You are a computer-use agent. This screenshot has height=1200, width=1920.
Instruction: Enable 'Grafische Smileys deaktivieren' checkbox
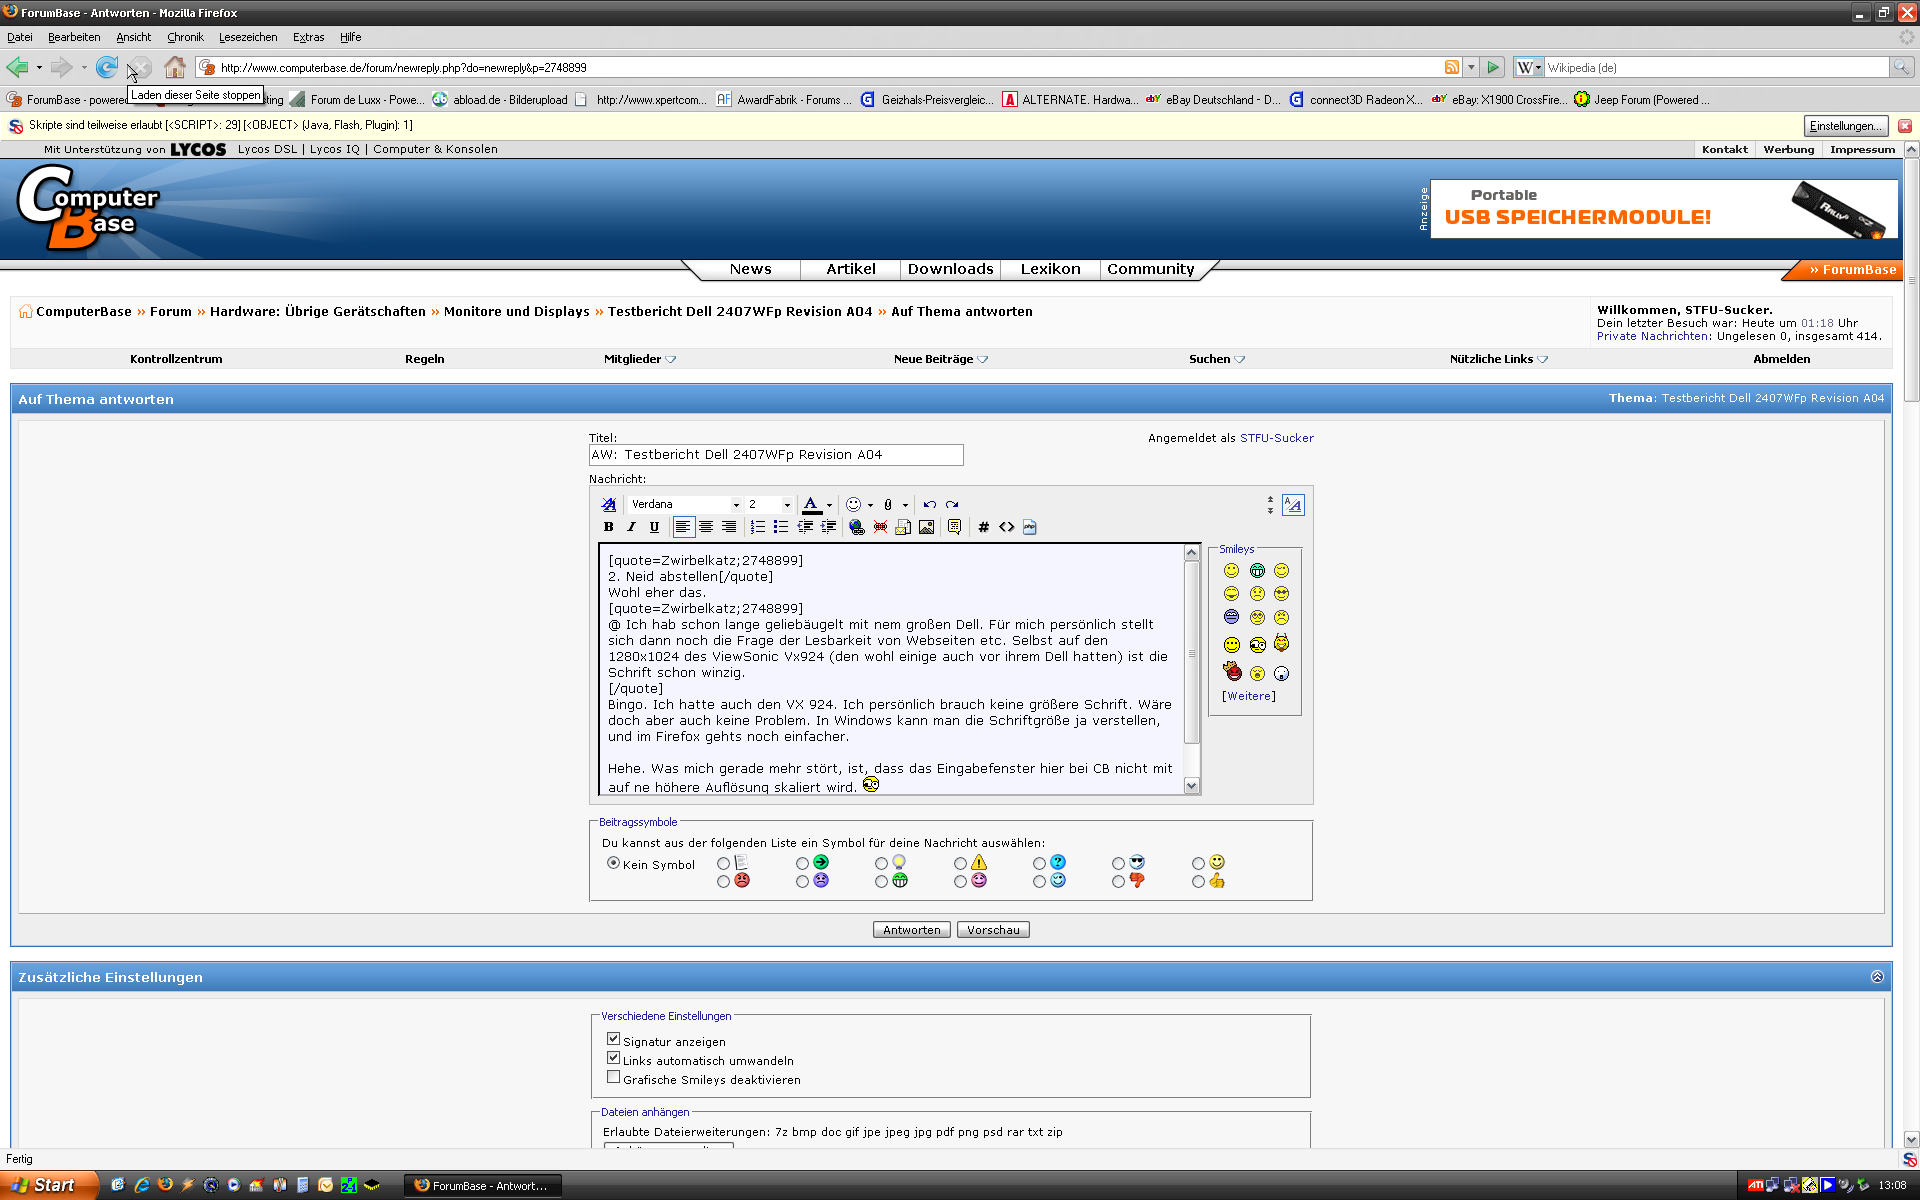click(613, 1077)
